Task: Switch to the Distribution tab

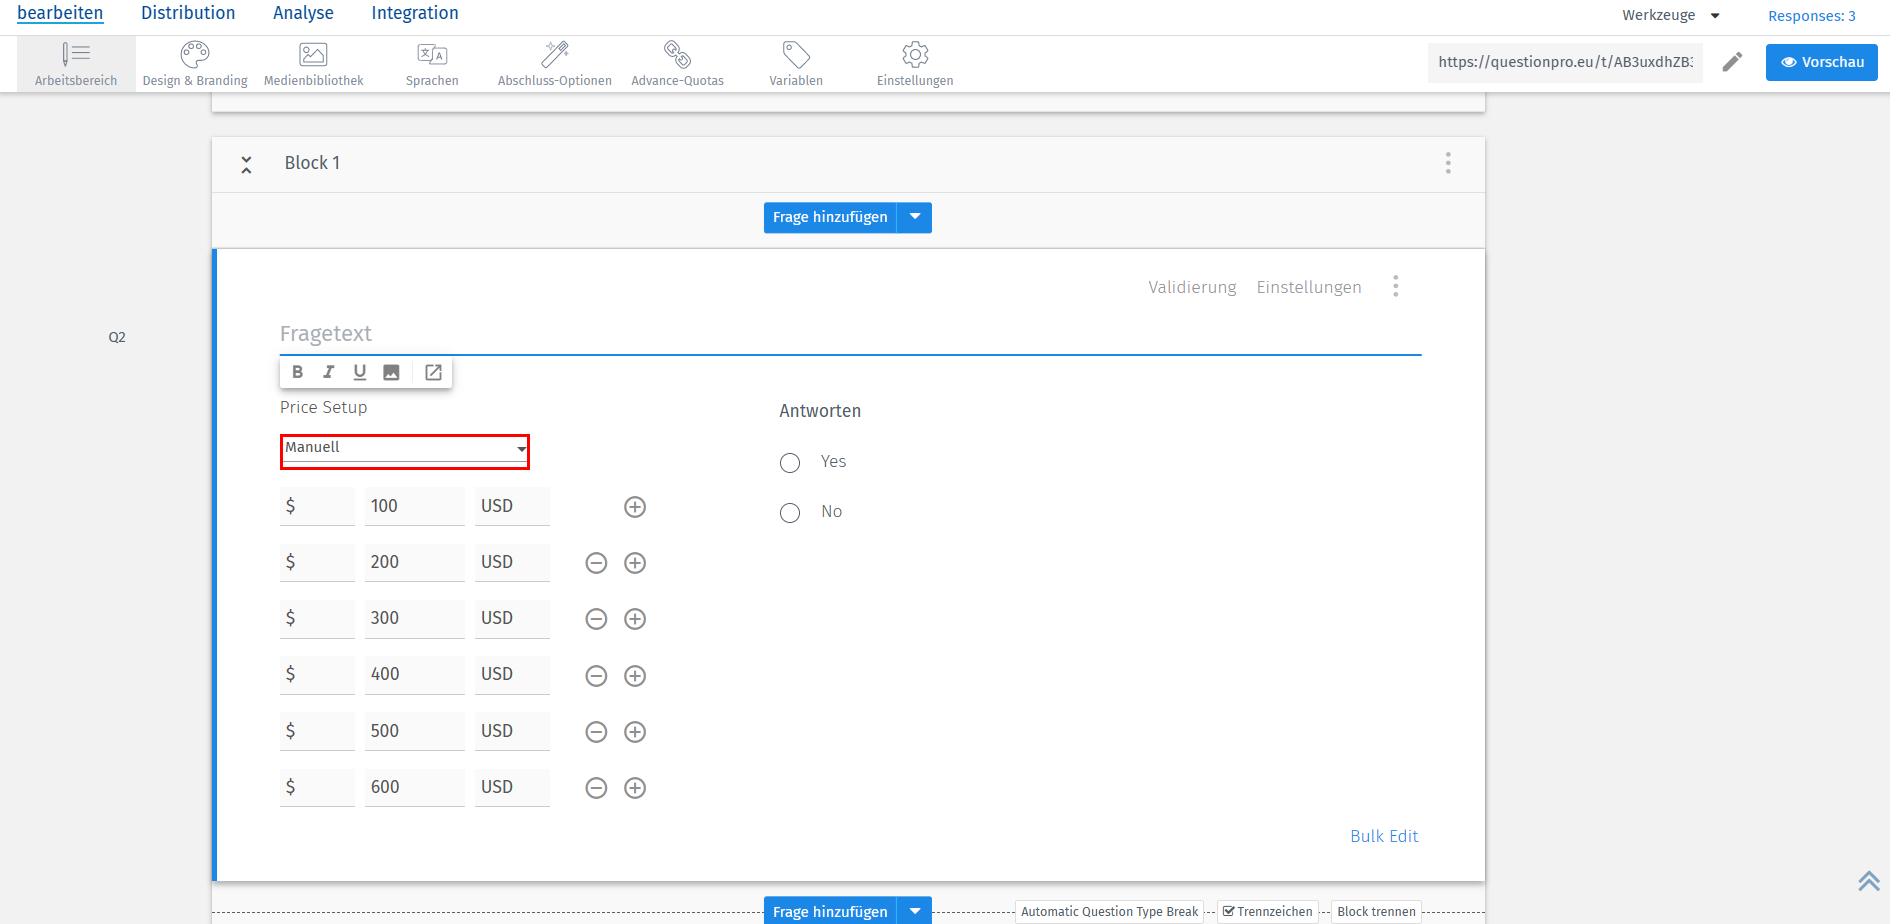Action: [x=188, y=13]
